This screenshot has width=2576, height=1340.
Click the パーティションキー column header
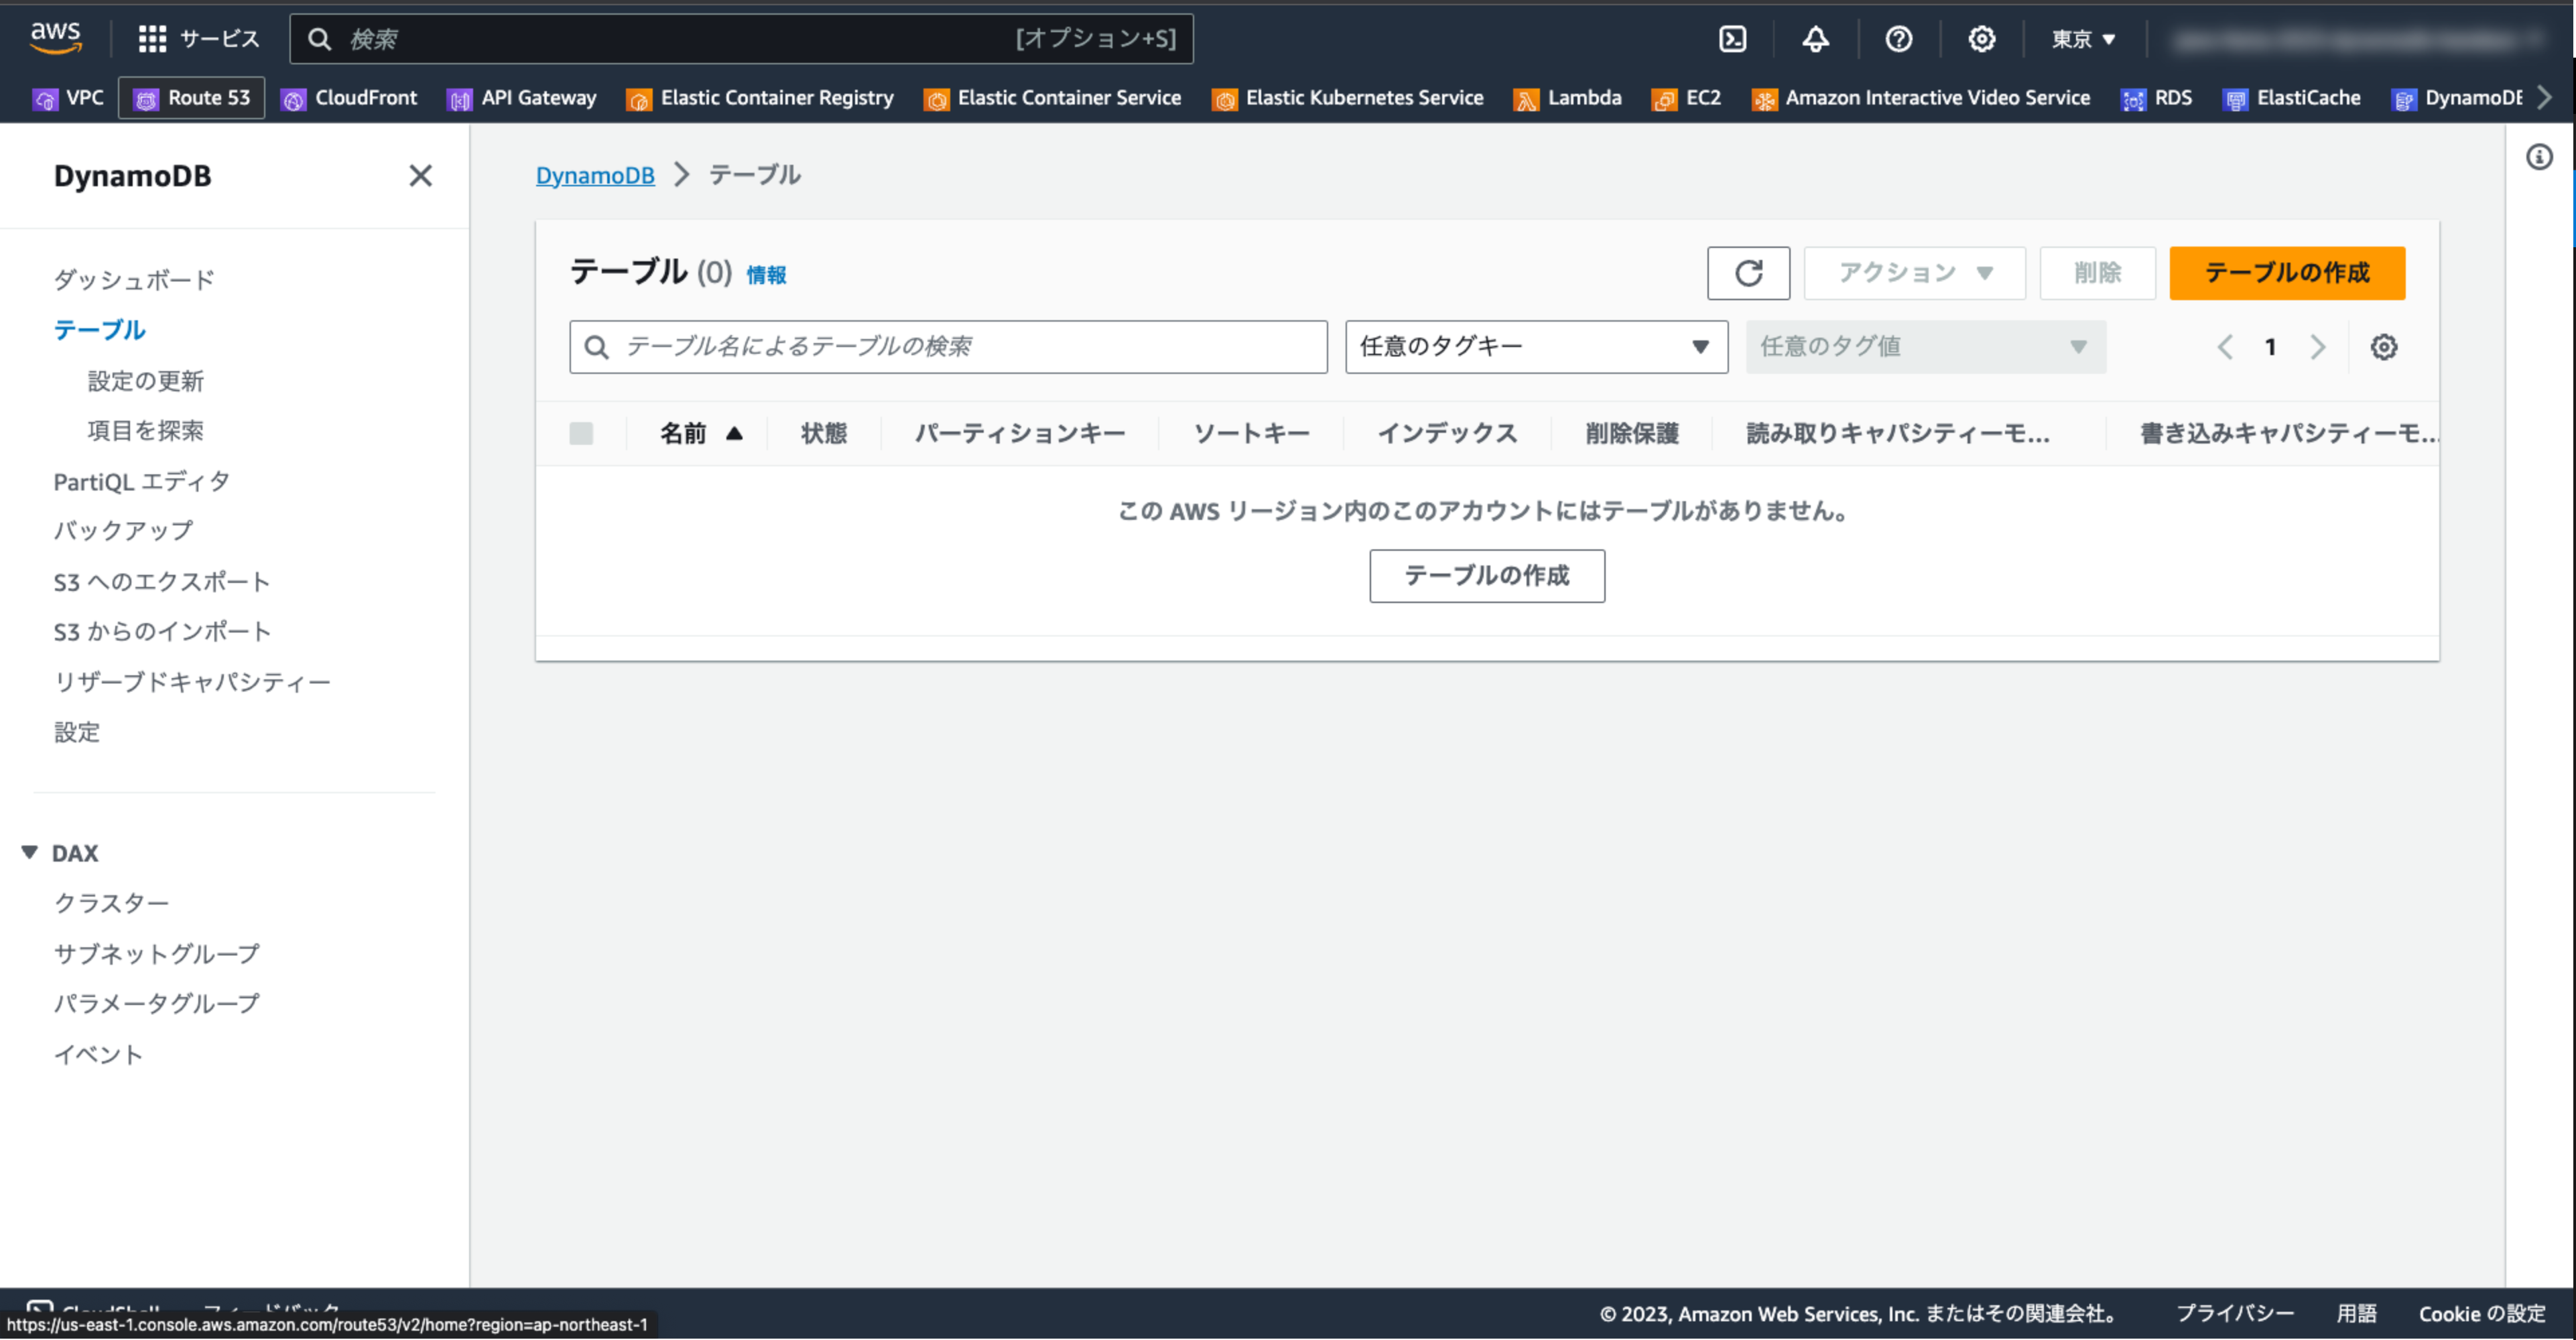coord(1020,433)
